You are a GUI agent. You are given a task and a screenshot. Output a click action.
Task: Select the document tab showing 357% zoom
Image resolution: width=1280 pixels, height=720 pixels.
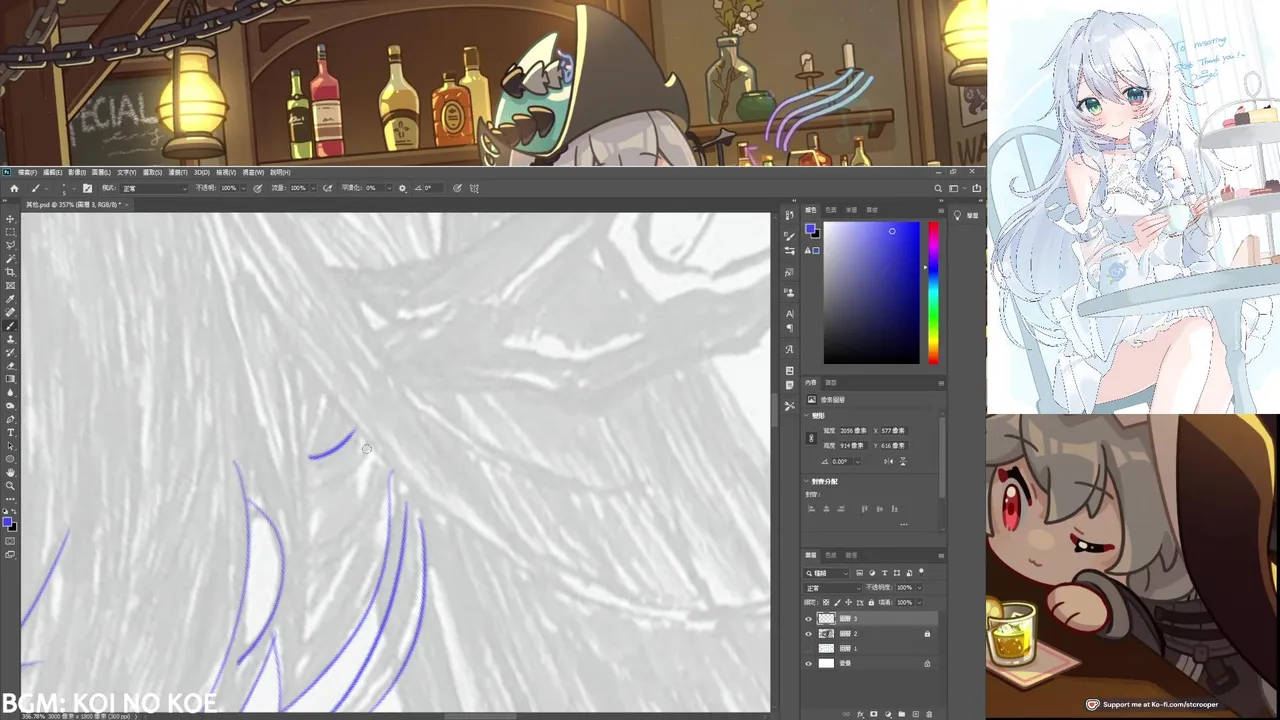coord(75,205)
